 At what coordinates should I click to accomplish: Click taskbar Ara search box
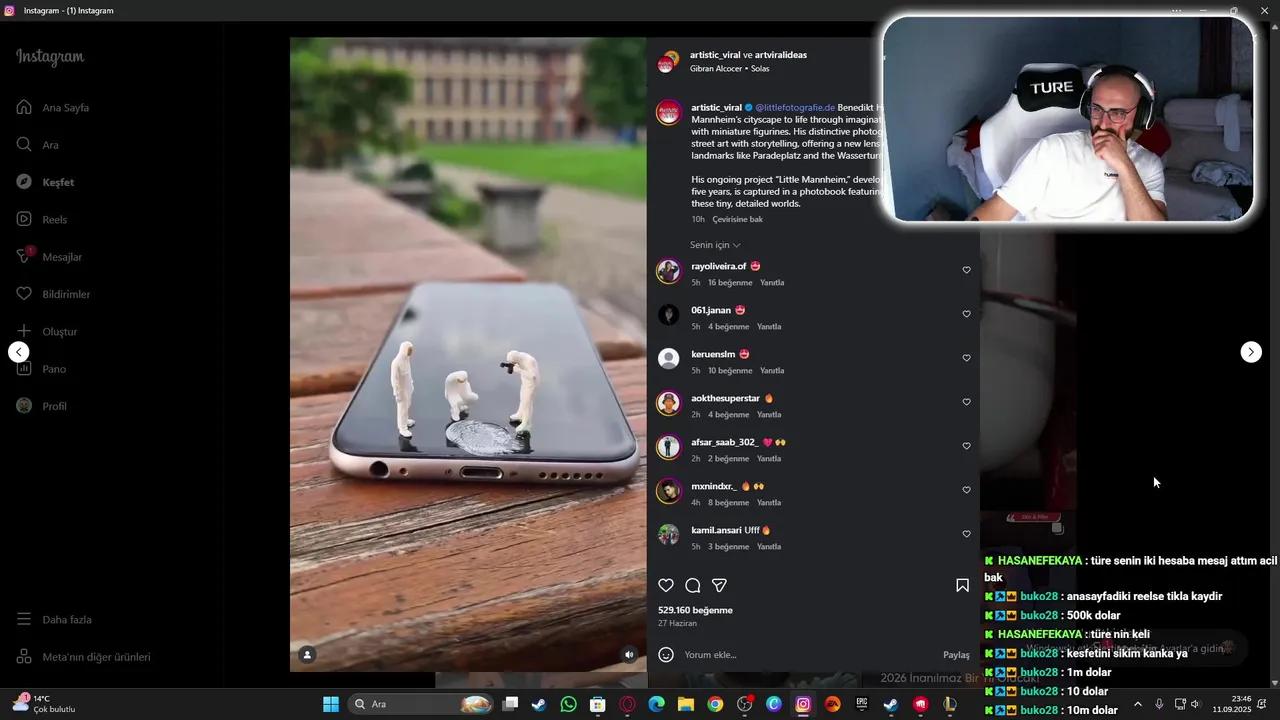422,704
